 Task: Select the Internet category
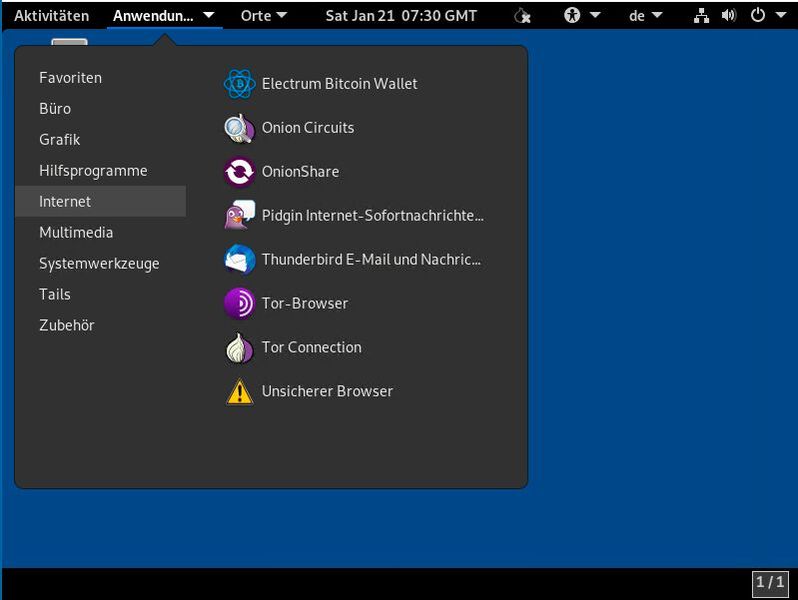pyautogui.click(x=101, y=202)
